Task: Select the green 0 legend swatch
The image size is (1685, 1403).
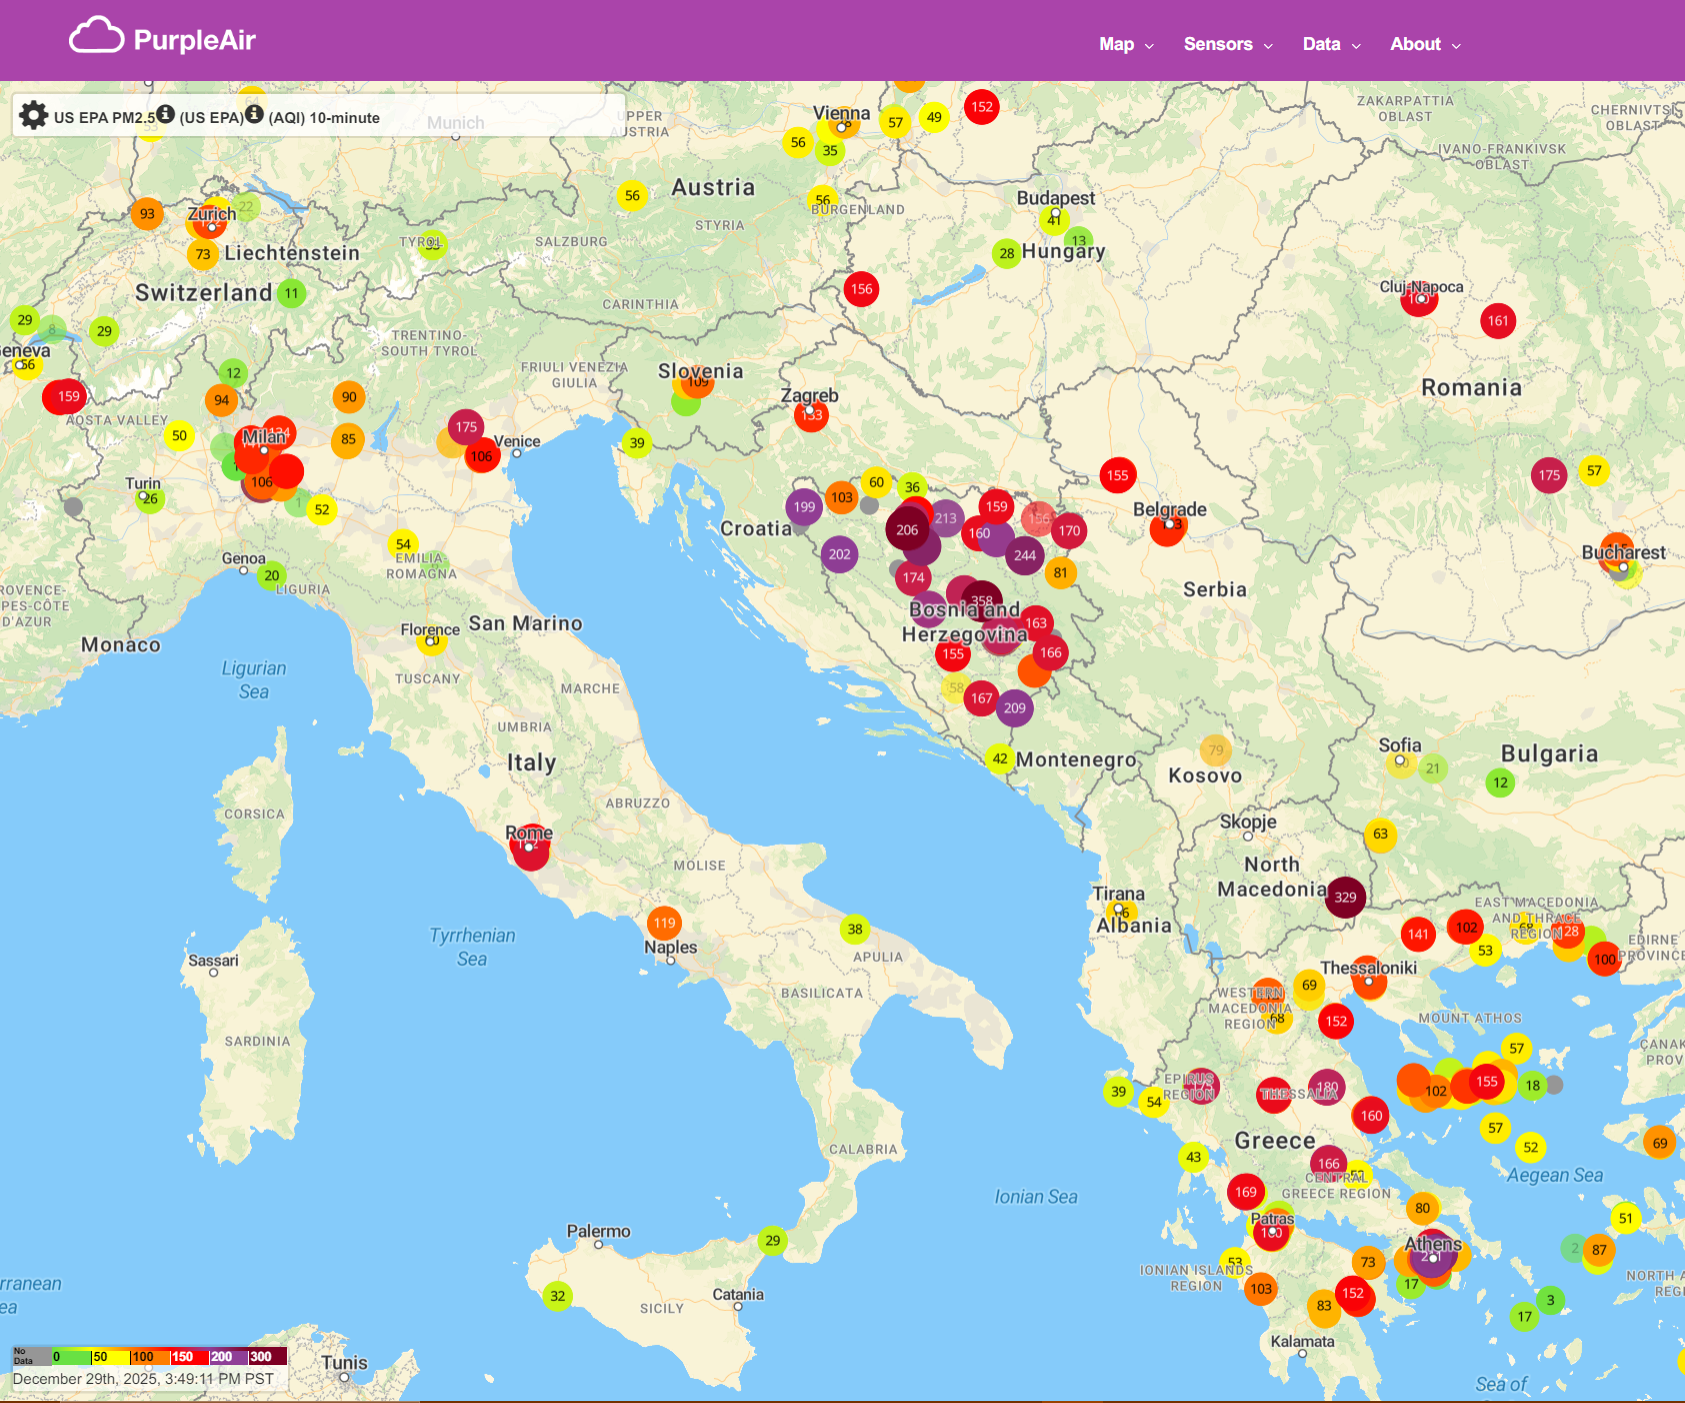Action: (x=71, y=1356)
